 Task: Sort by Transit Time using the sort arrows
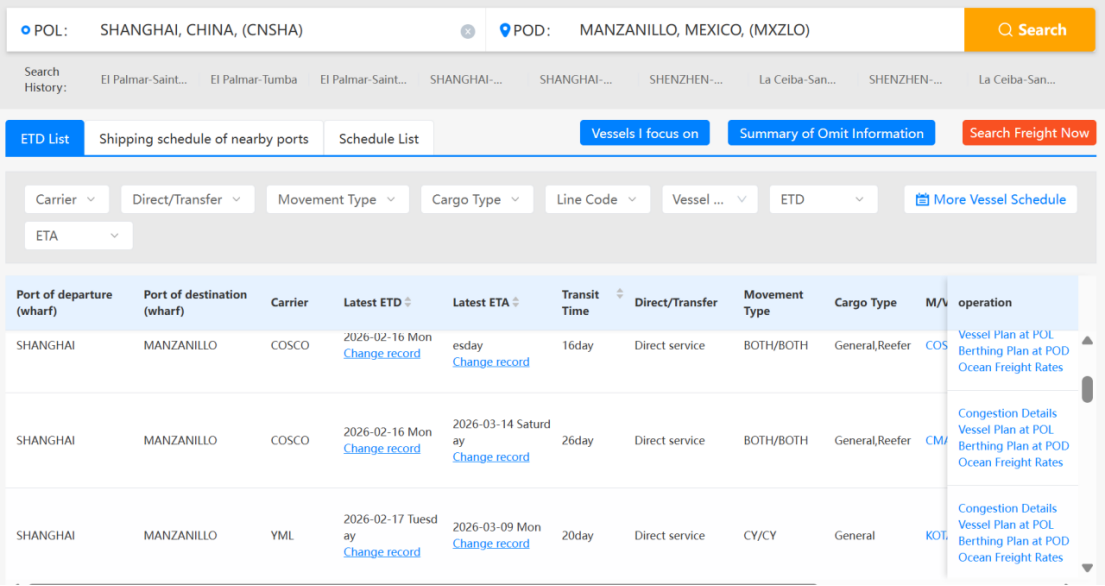618,294
